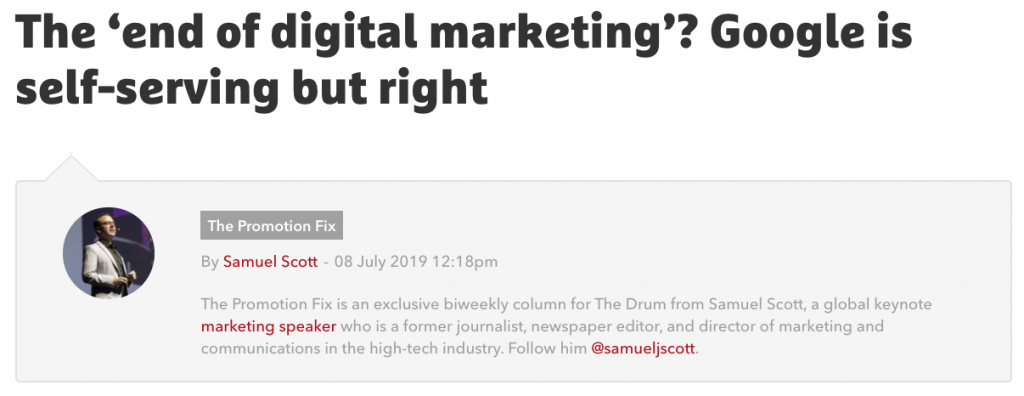1024x396 pixels.
Task: Click the word 'By' before the author name
Action: point(209,262)
